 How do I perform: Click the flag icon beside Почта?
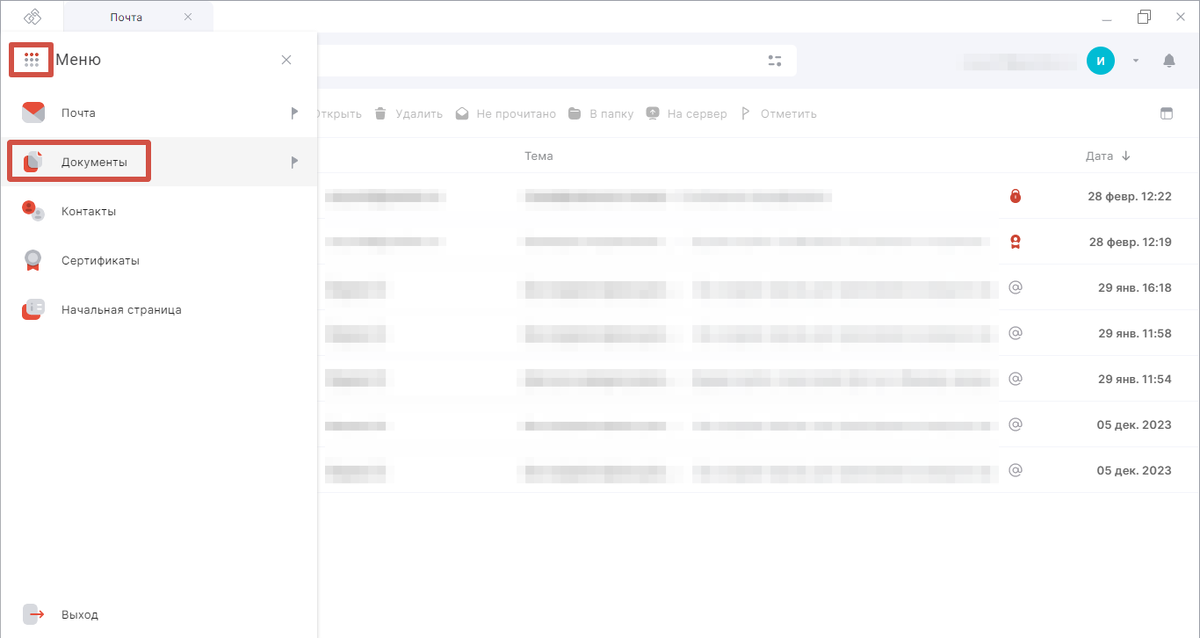tap(294, 113)
